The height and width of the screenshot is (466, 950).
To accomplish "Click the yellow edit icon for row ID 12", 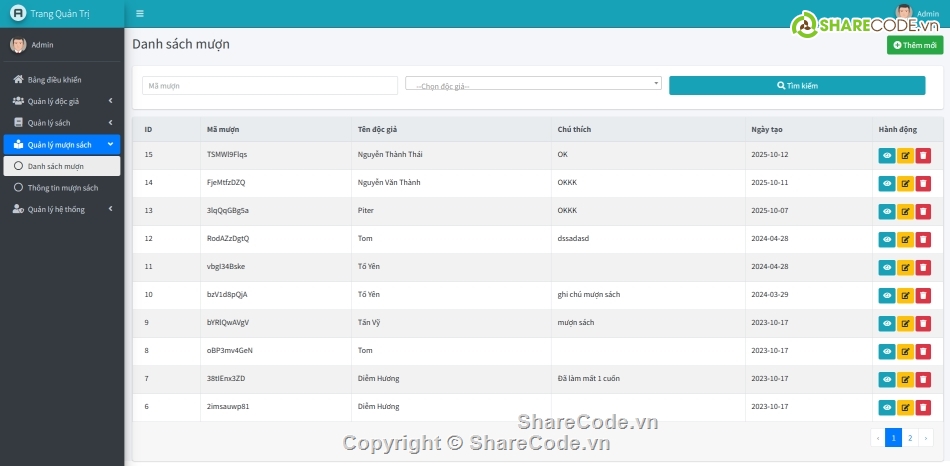I will tap(905, 239).
